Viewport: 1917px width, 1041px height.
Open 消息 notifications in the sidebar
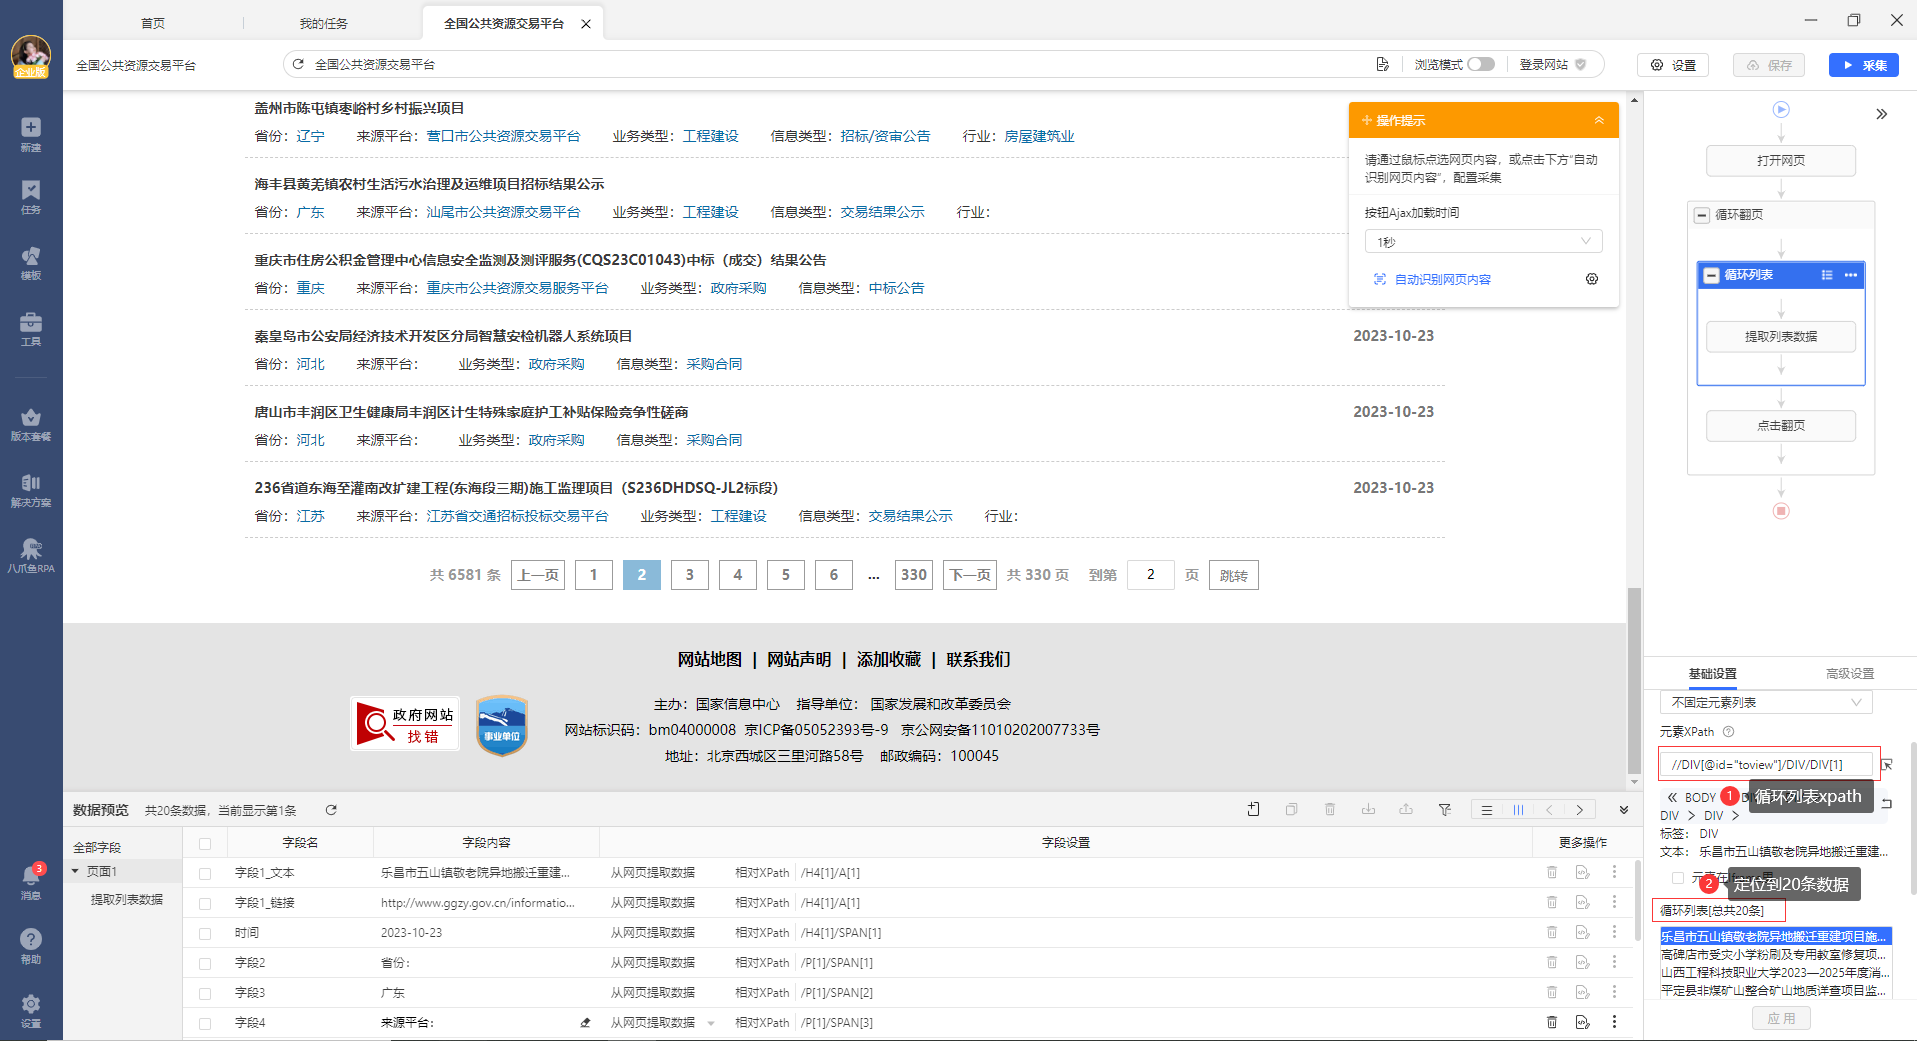point(31,882)
